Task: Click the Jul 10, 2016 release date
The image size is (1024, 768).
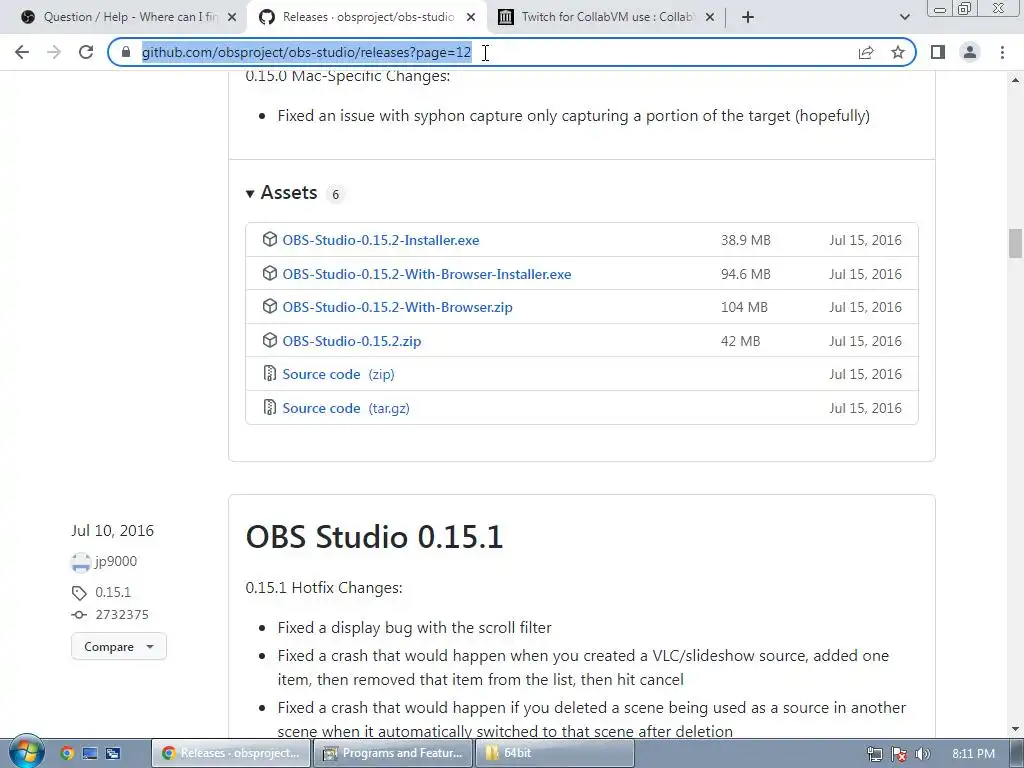Action: coord(112,530)
